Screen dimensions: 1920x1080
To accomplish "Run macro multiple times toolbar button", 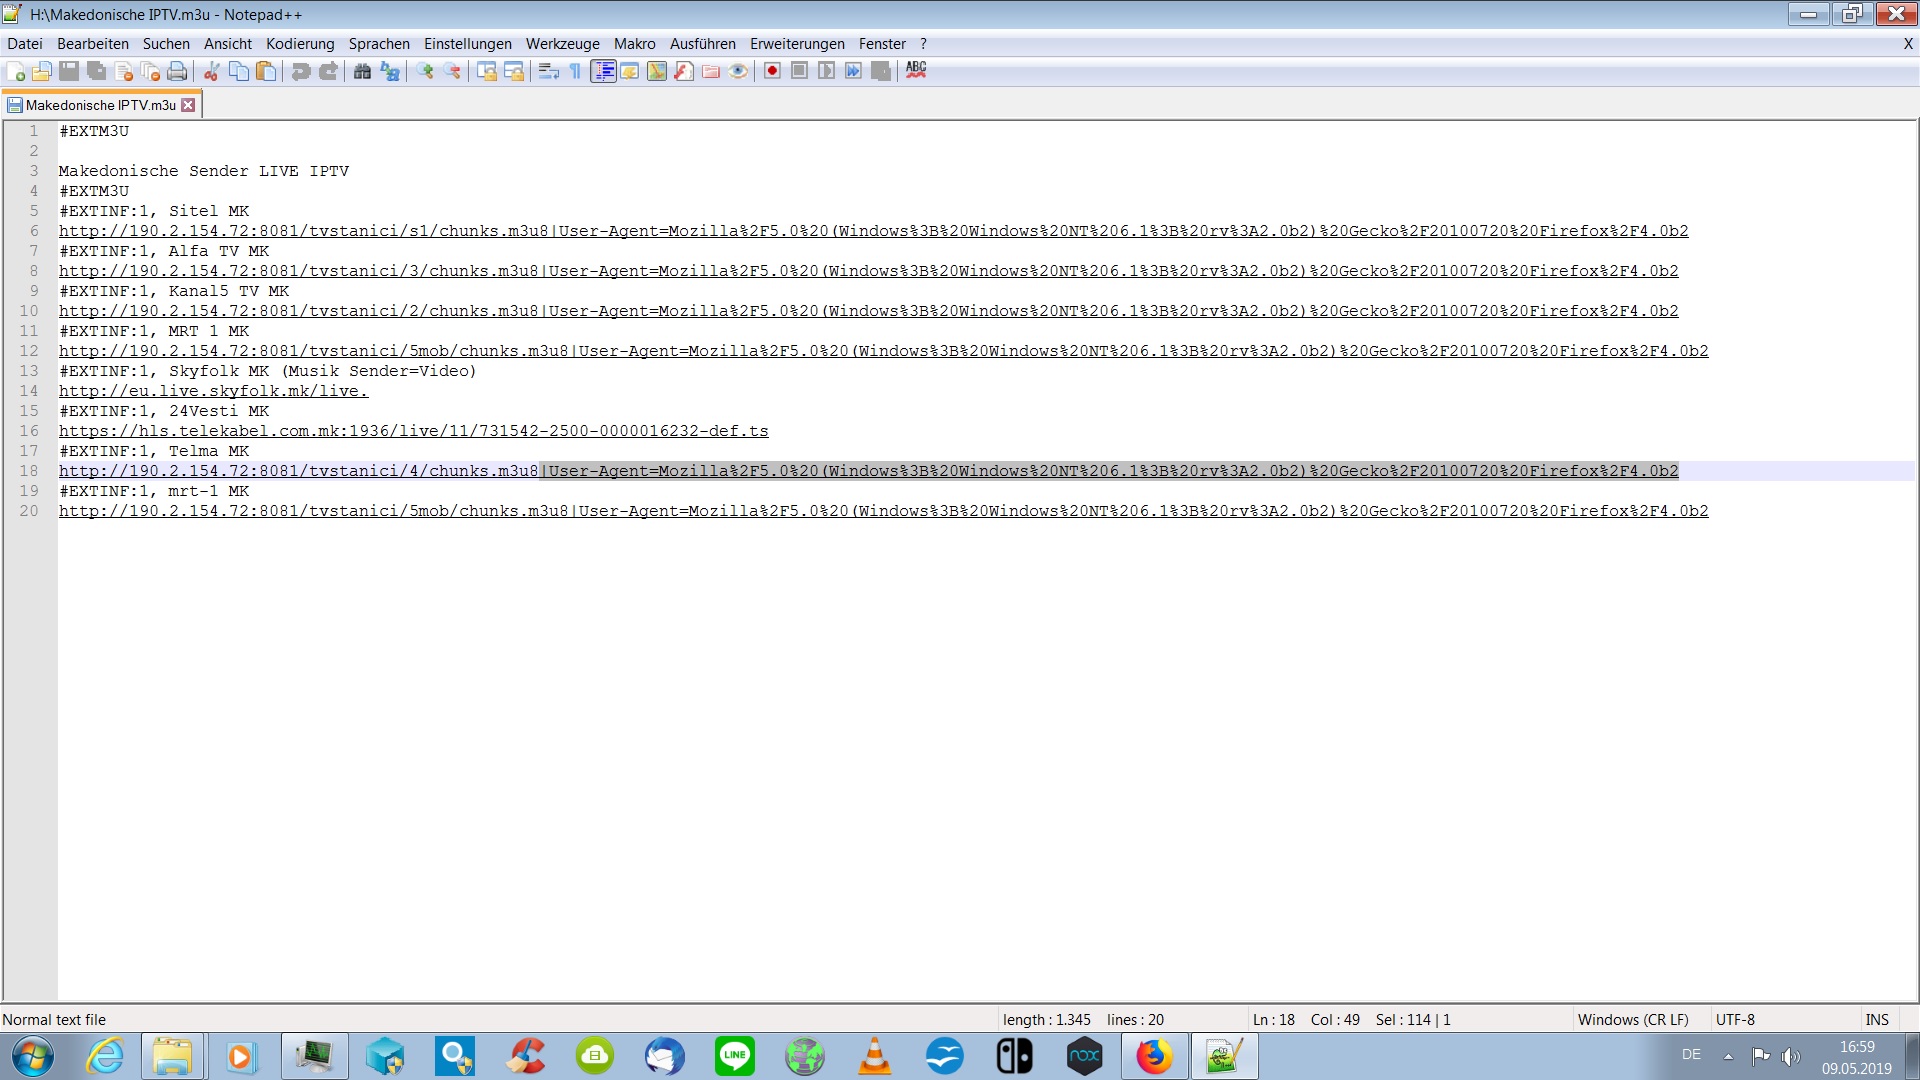I will [x=853, y=71].
